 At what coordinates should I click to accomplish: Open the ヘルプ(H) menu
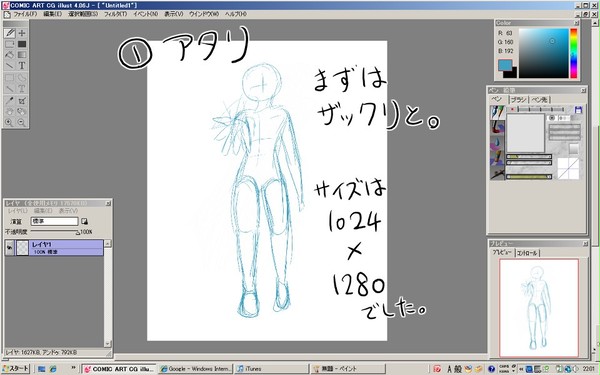click(236, 14)
